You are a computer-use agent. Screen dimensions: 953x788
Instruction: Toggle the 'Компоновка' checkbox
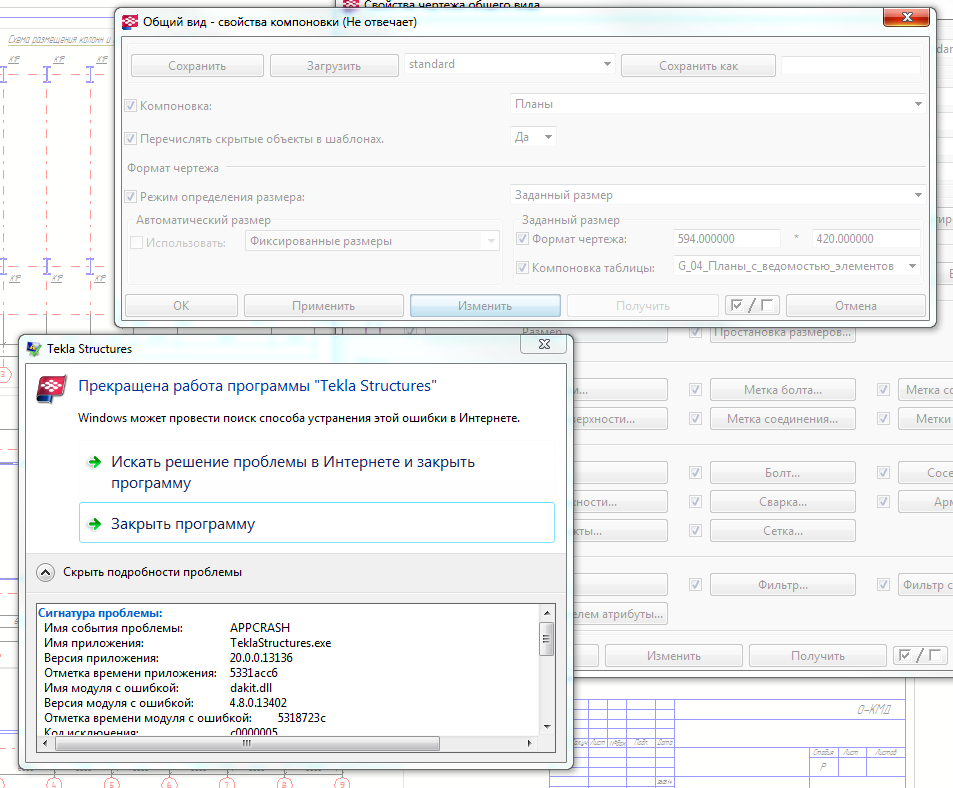click(130, 105)
